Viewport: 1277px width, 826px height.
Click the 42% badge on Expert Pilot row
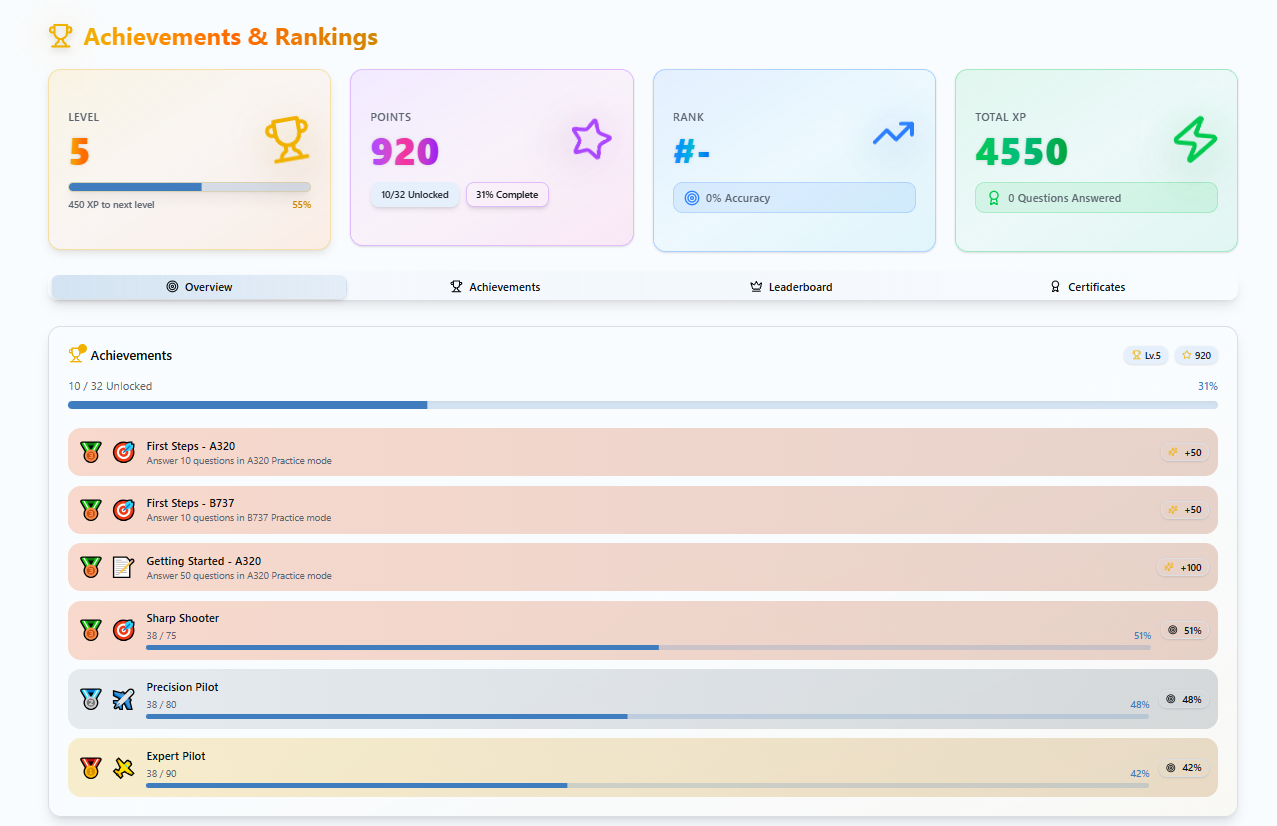pos(1184,768)
